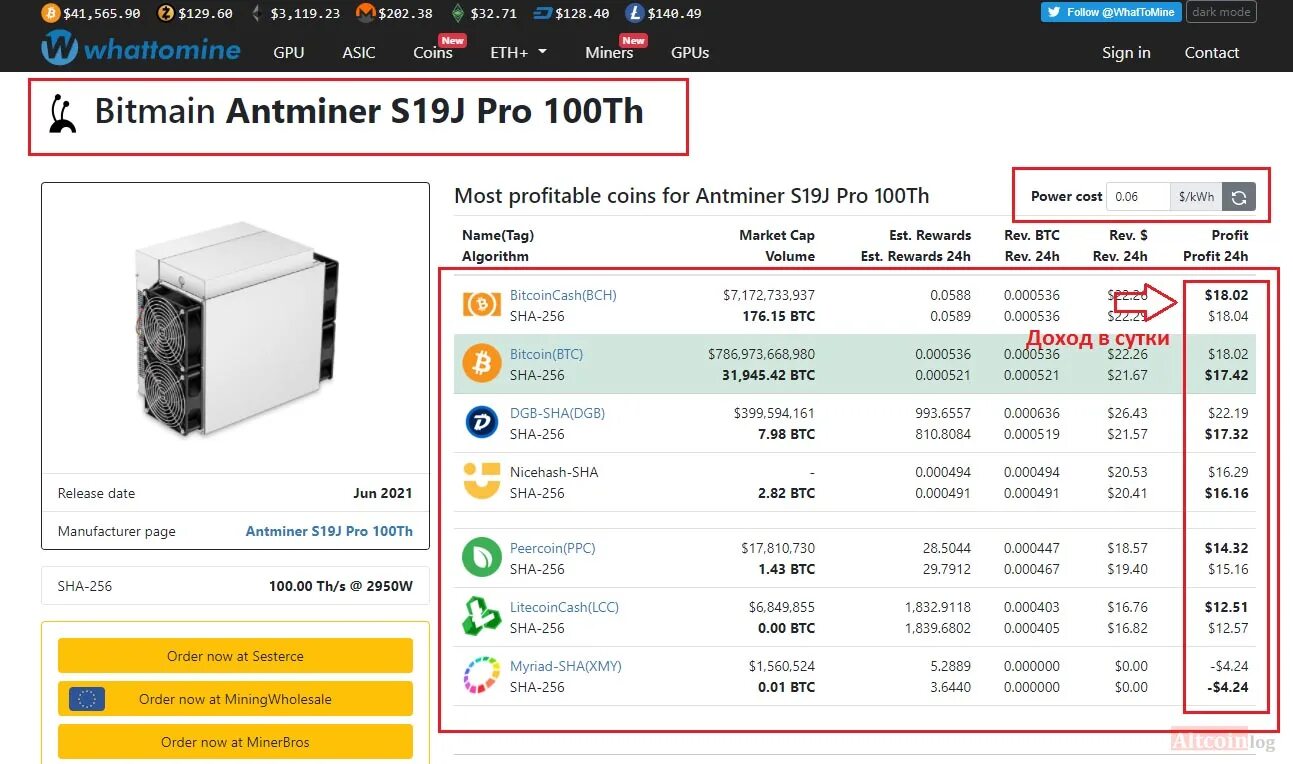Image resolution: width=1293 pixels, height=764 pixels.
Task: Click the $/kWh unit label
Action: point(1196,197)
